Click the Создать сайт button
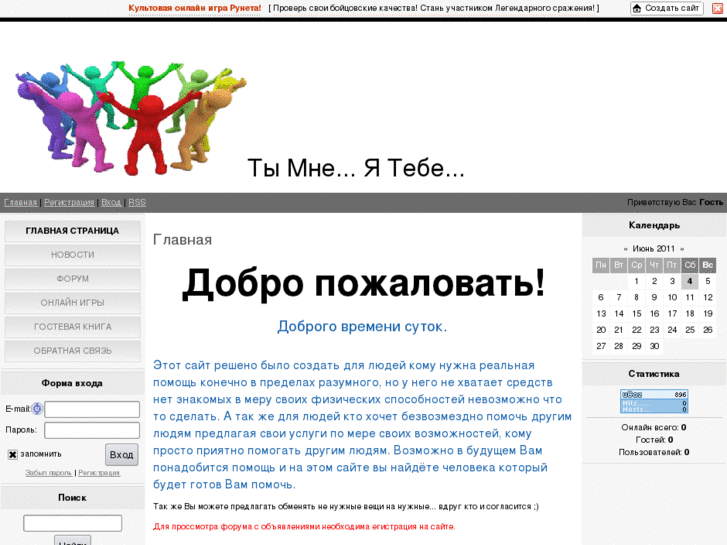Image resolution: width=727 pixels, height=545 pixels. [x=667, y=8]
